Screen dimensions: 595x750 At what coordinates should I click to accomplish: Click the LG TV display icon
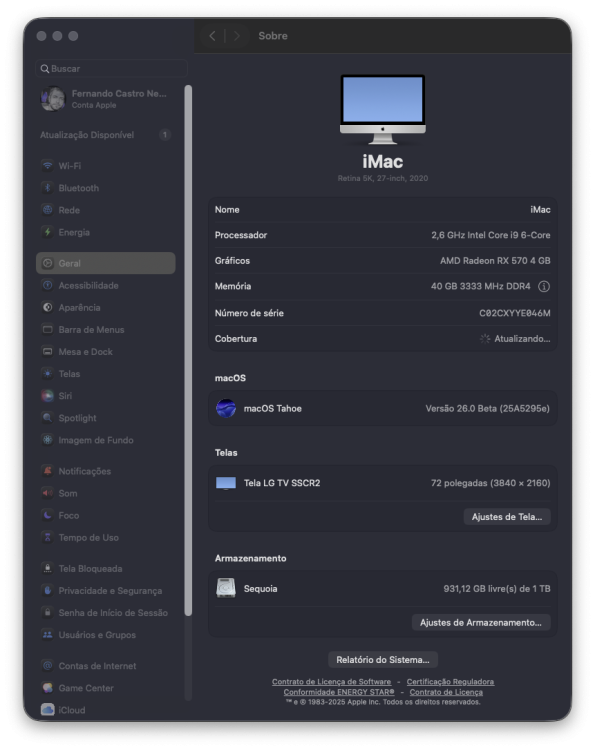point(226,483)
